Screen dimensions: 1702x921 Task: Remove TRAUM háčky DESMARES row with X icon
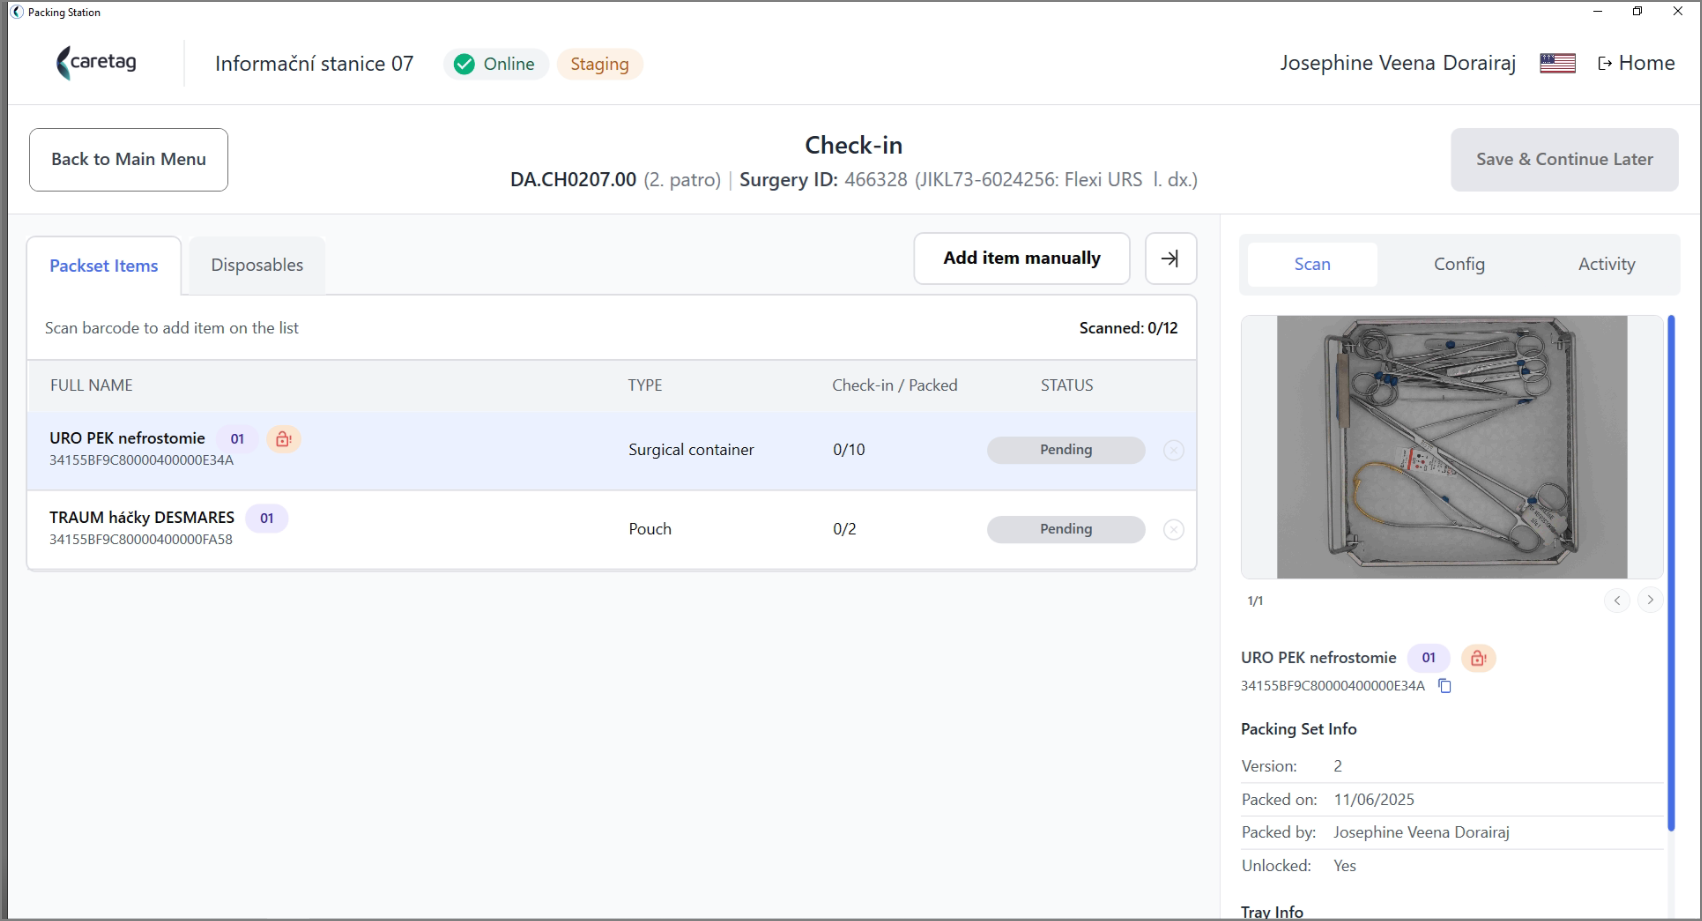(1174, 529)
